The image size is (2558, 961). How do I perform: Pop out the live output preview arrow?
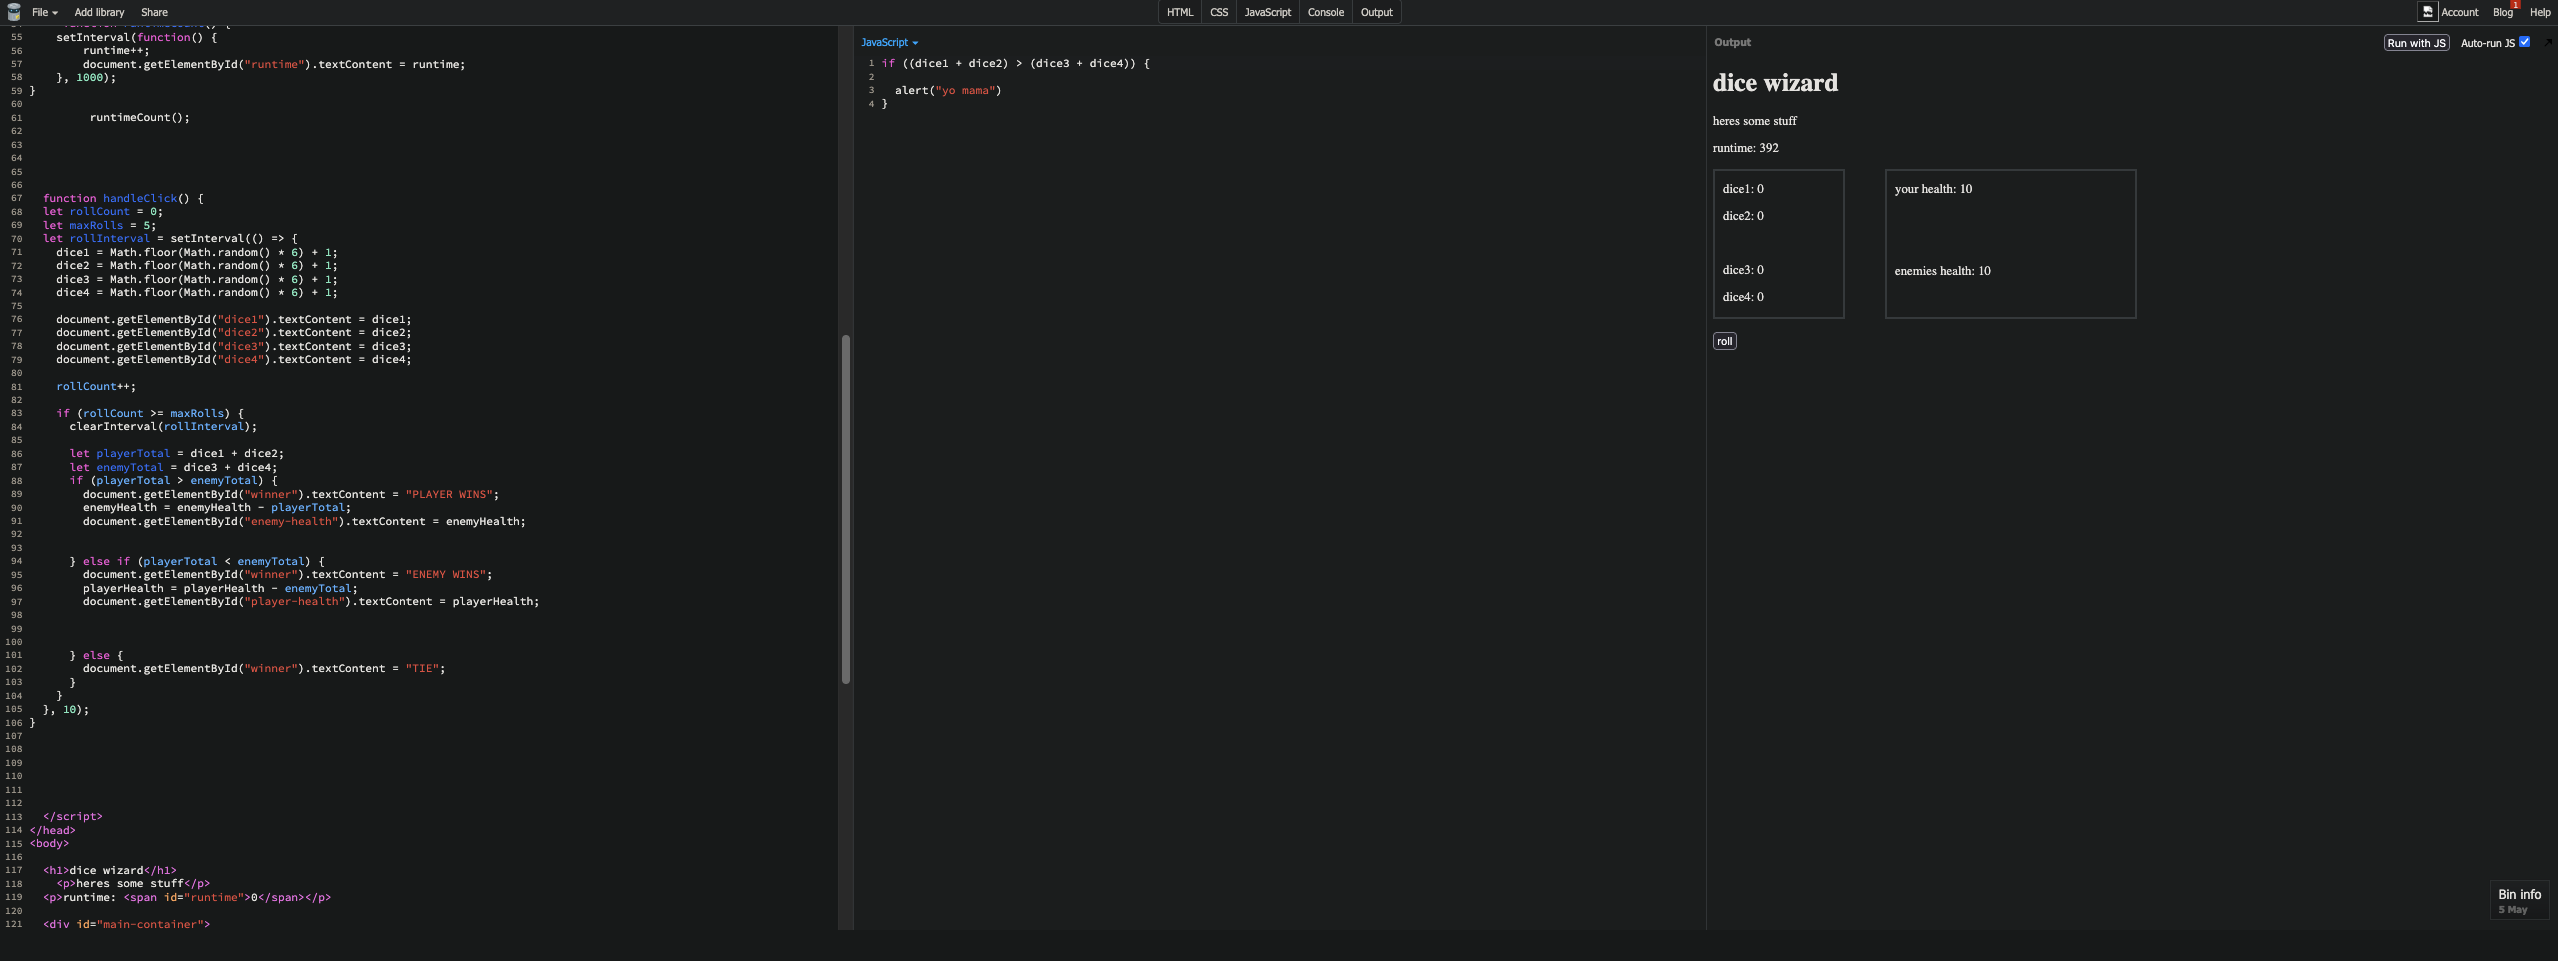click(x=2547, y=42)
